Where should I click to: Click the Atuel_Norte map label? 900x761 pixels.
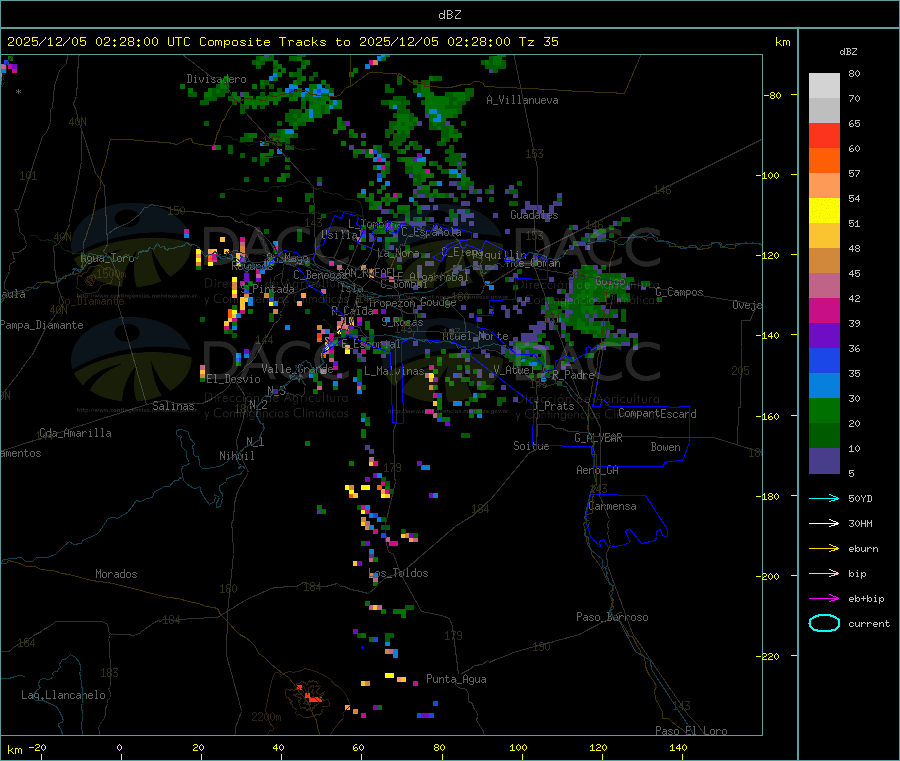pyautogui.click(x=475, y=336)
